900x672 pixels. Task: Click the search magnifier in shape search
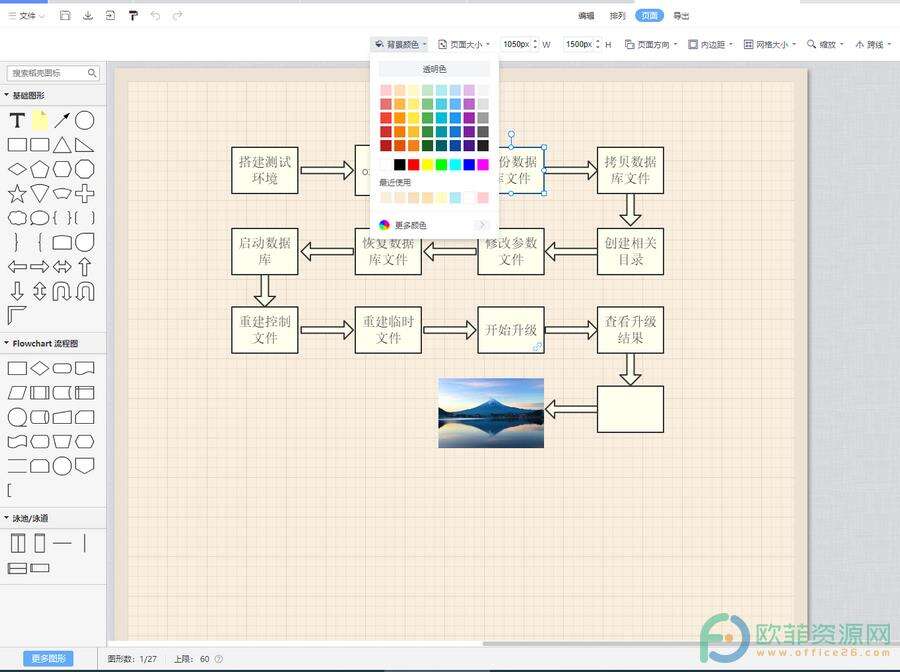(x=92, y=73)
